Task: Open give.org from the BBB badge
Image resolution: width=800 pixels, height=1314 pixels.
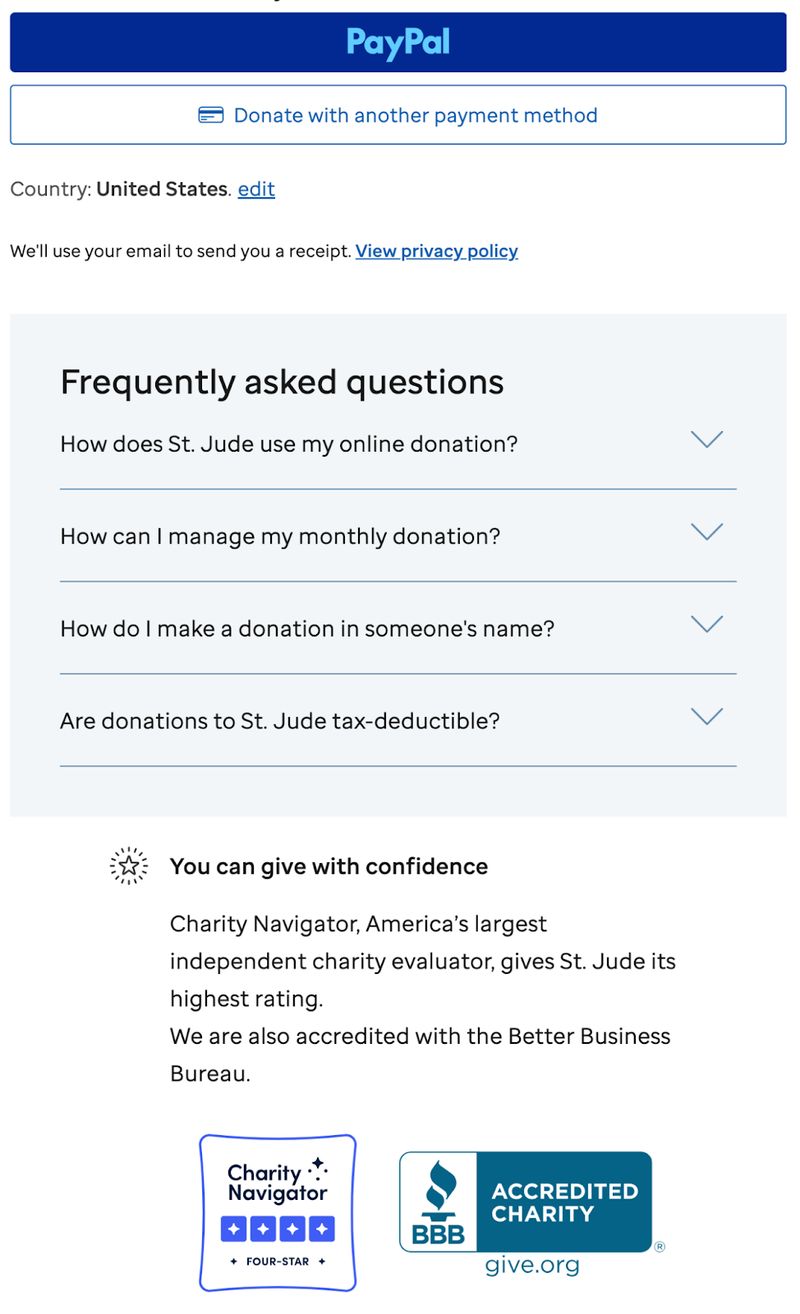Action: 531,1265
